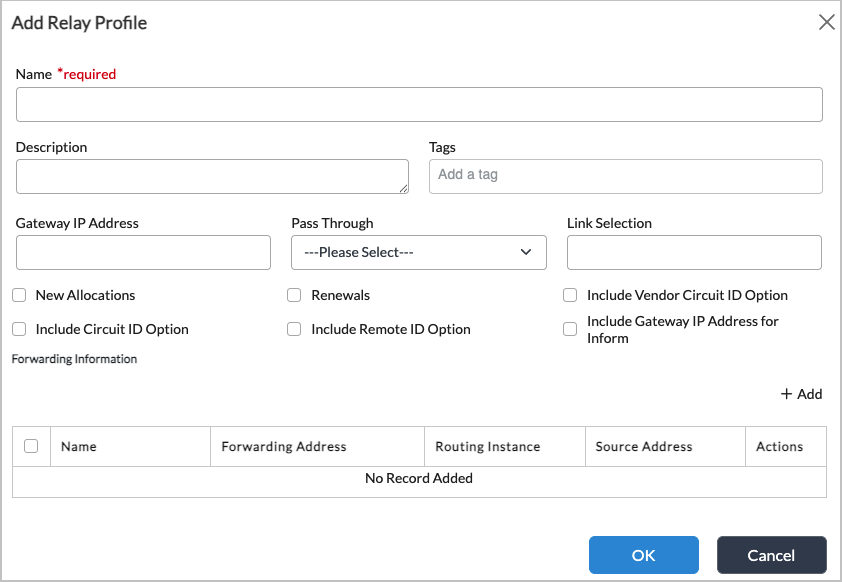
Task: Toggle Include Vendor Circuit ID Option
Action: [570, 295]
